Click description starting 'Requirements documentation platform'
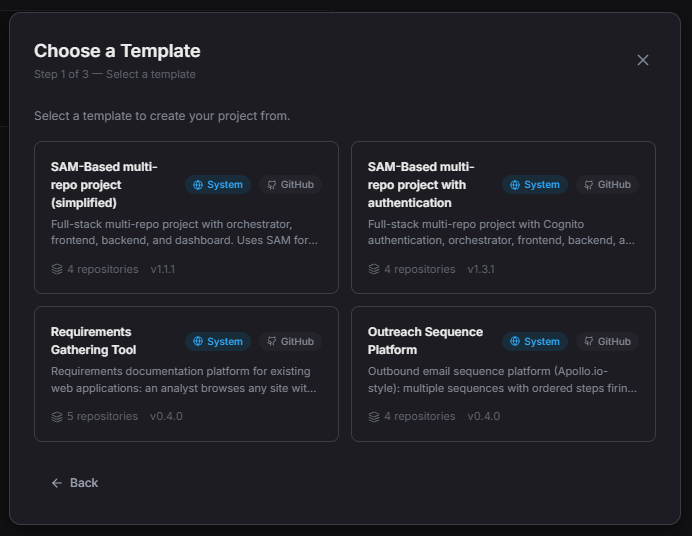This screenshot has height=536, width=692. (184, 380)
